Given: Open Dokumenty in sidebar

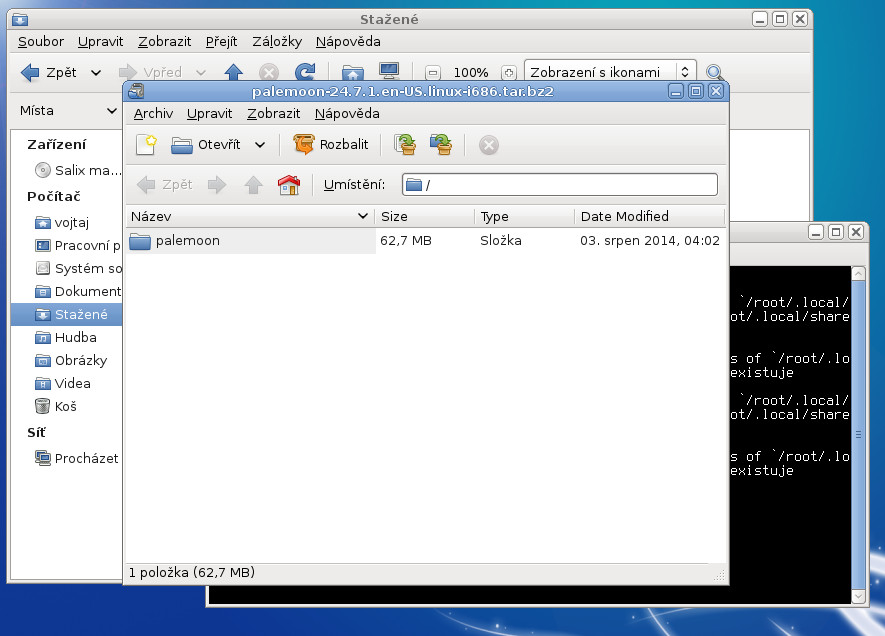Looking at the screenshot, I should tap(78, 291).
